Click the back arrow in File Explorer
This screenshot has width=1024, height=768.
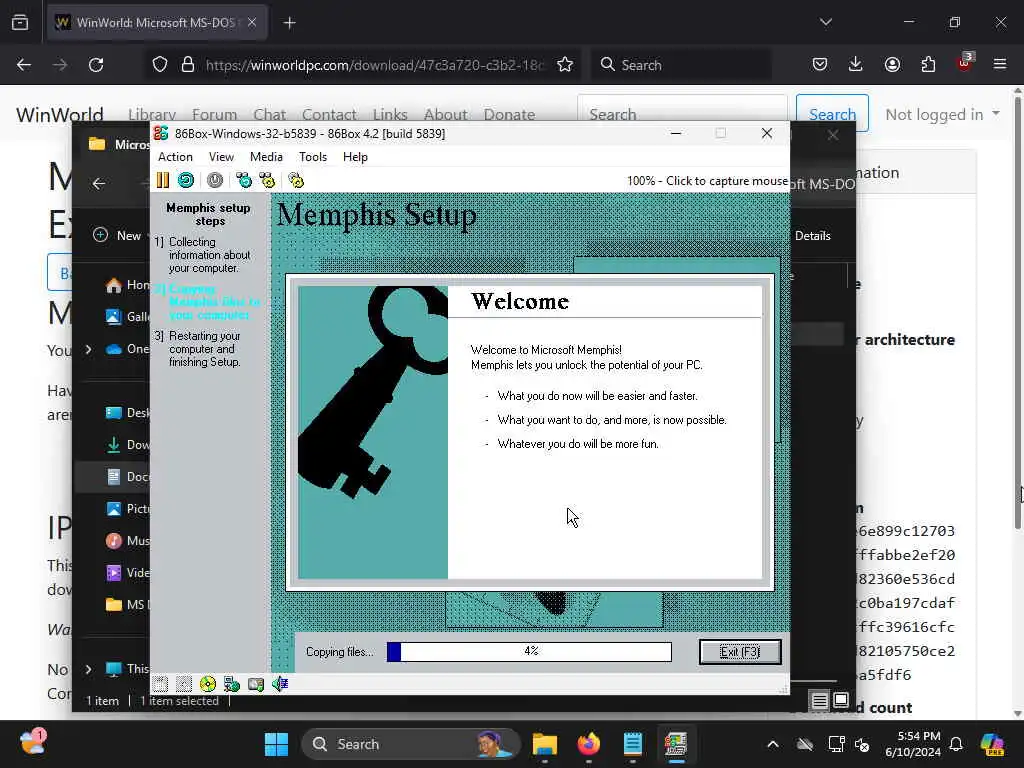pyautogui.click(x=99, y=184)
